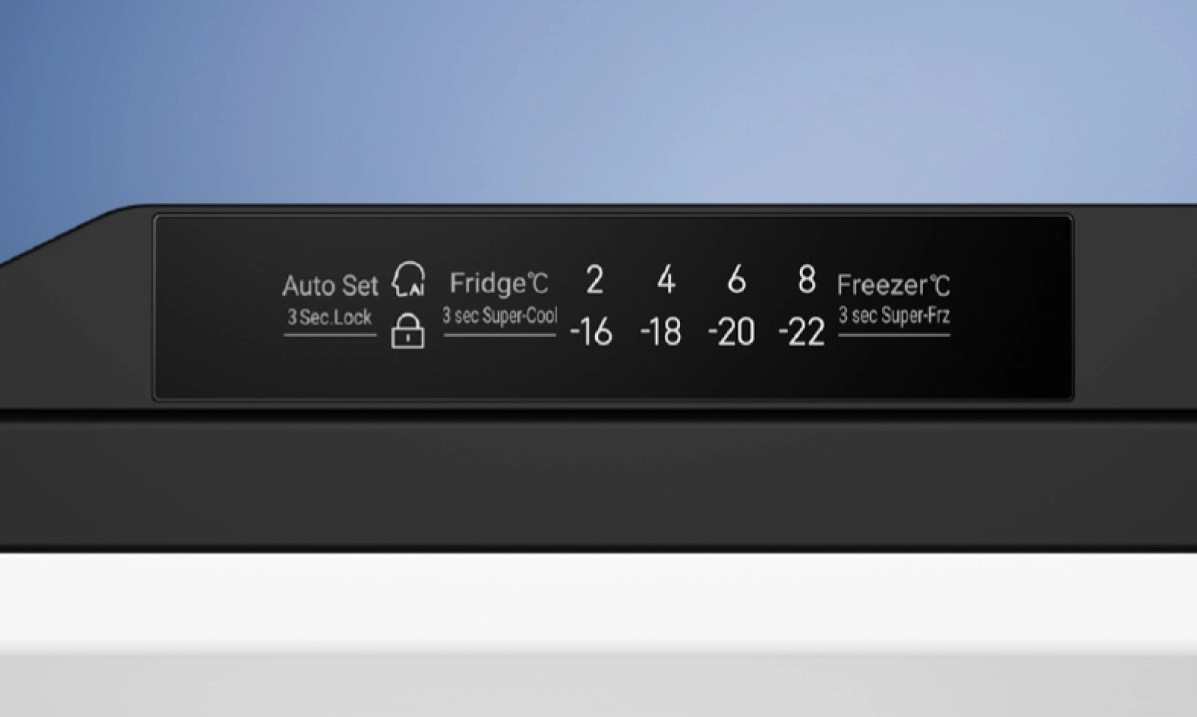Viewport: 1197px width, 717px height.
Task: Tap the 3 Sec. Lock label
Action: point(330,317)
